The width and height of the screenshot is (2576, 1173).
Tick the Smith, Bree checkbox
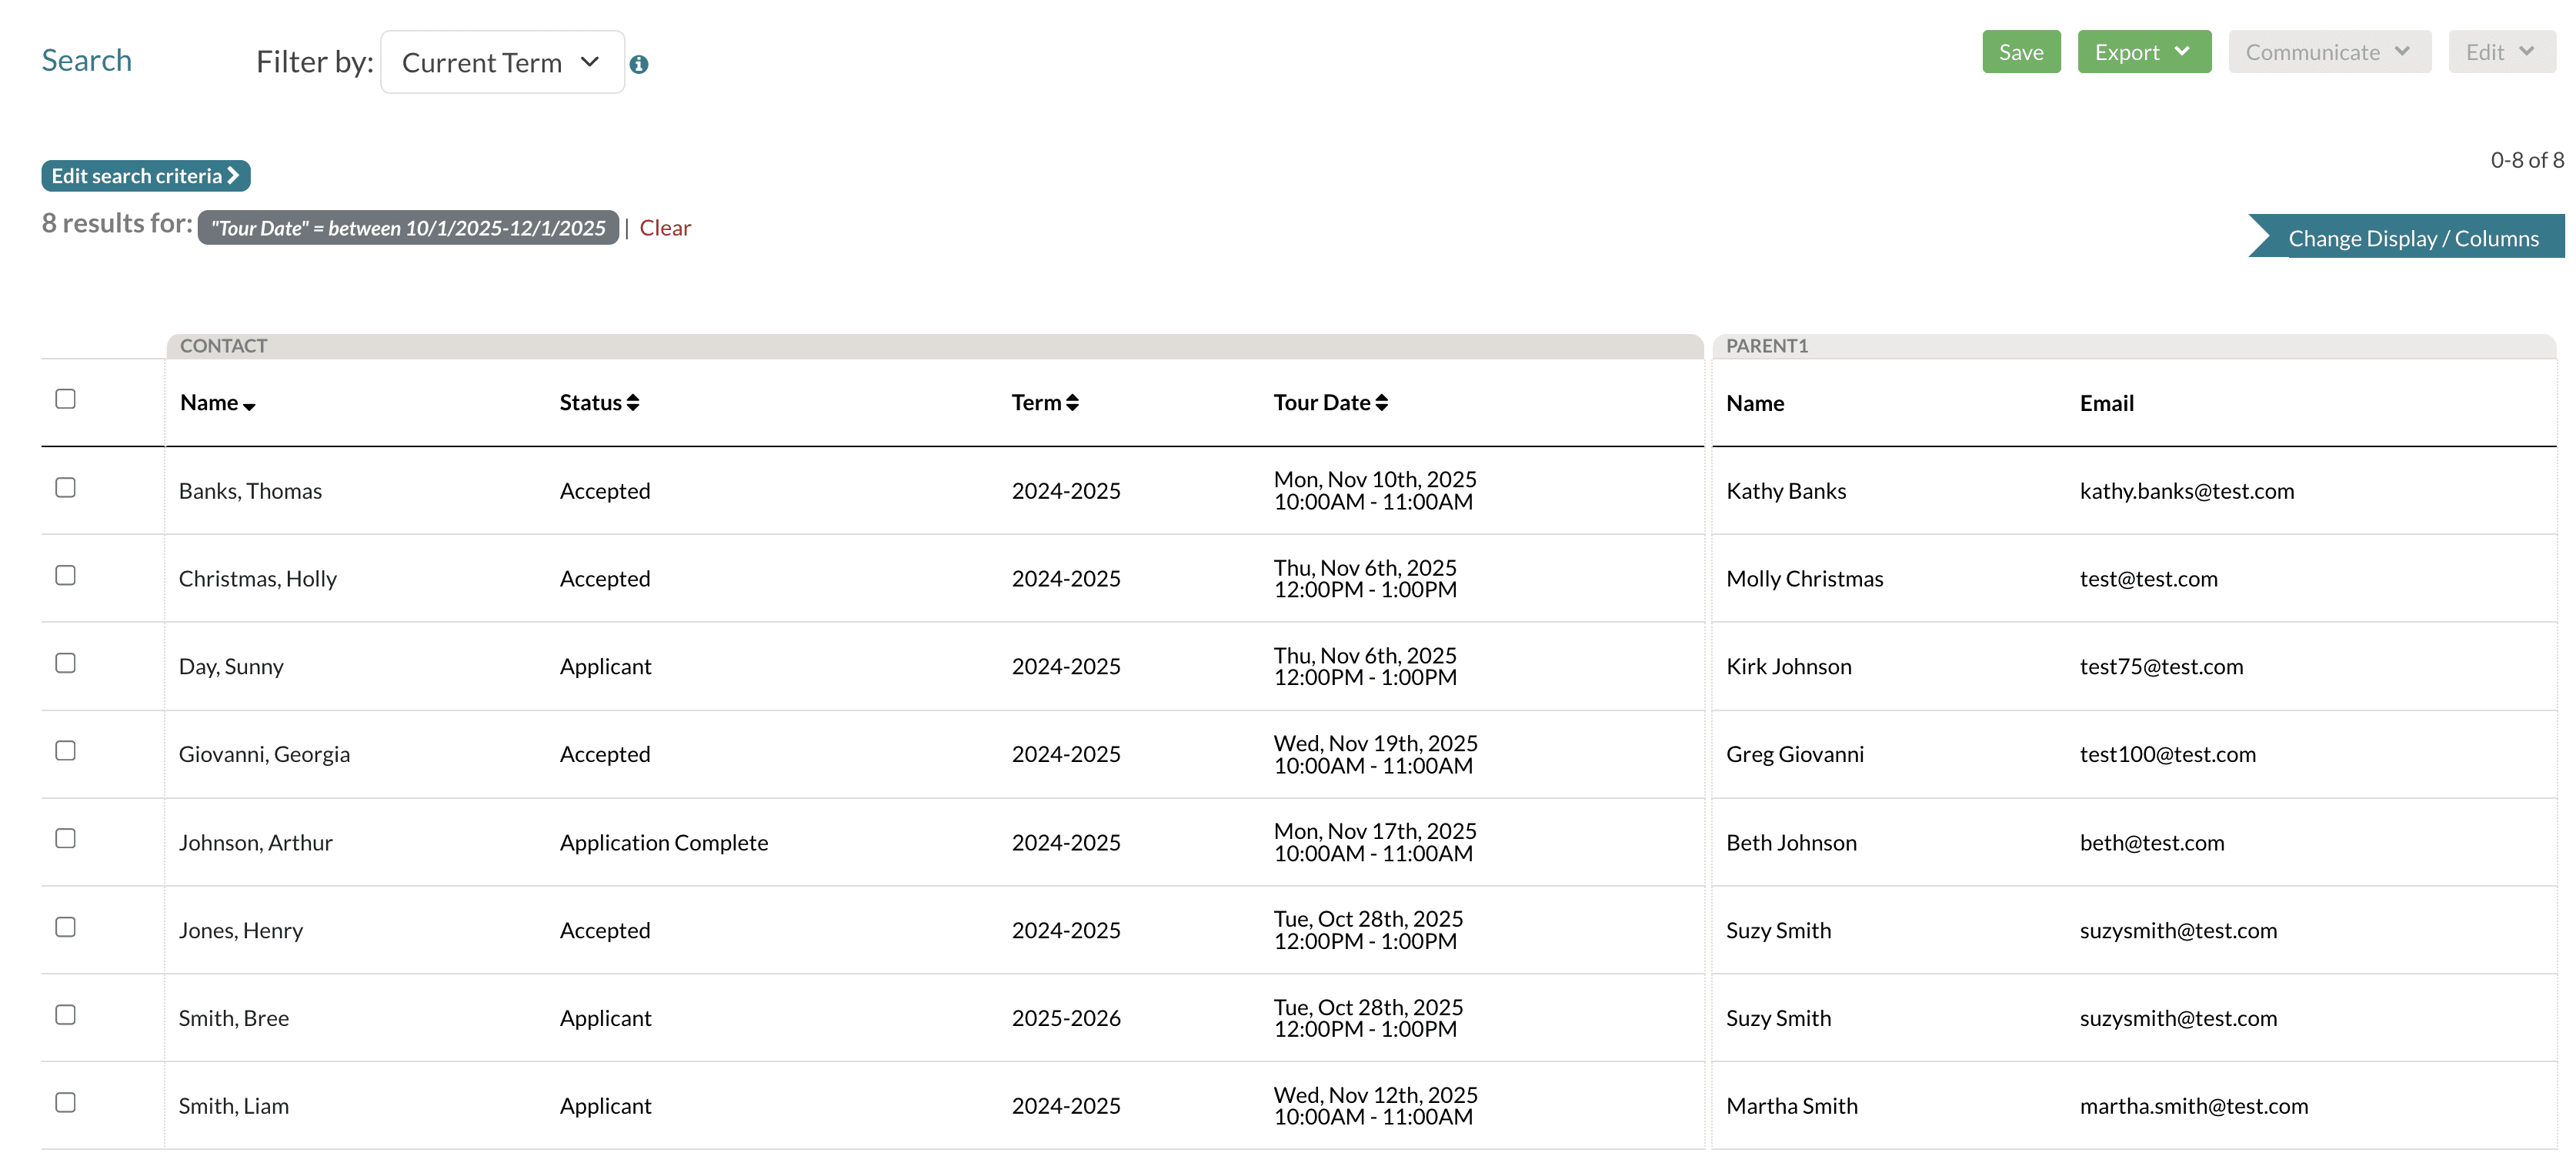point(66,1014)
